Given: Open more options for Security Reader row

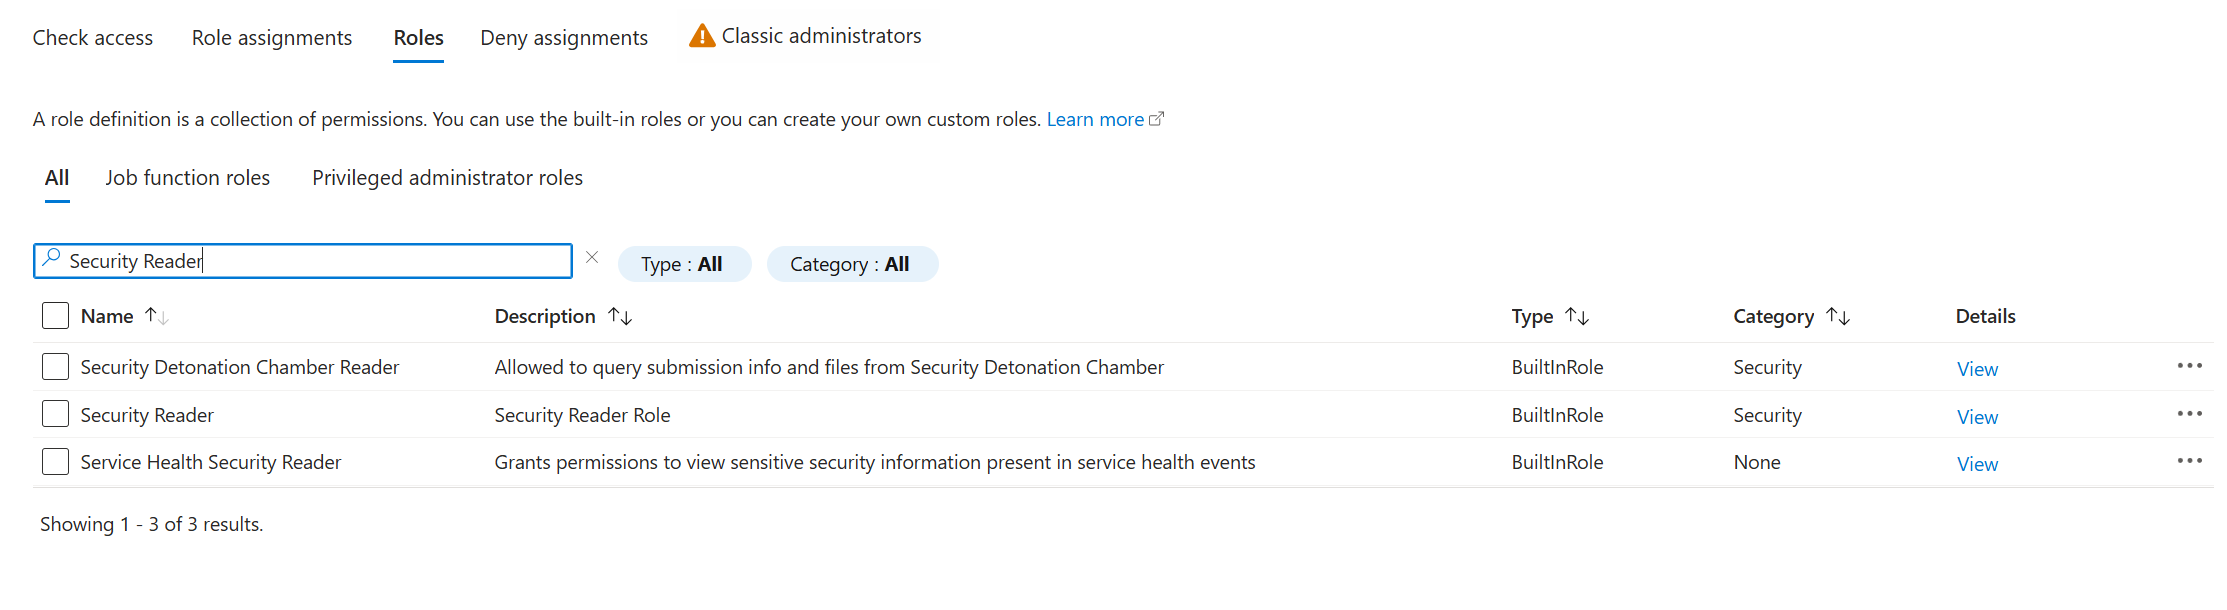Looking at the screenshot, I should [x=2190, y=413].
